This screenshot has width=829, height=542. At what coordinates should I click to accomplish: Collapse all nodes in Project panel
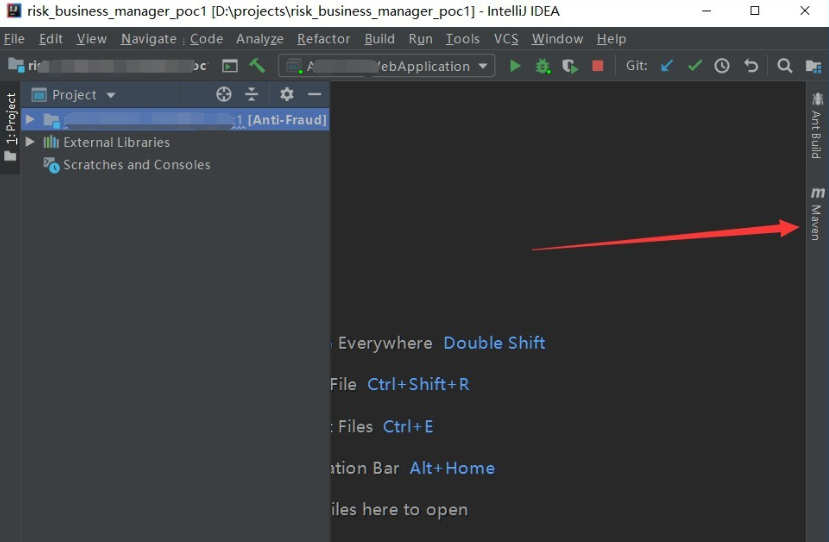pyautogui.click(x=252, y=94)
